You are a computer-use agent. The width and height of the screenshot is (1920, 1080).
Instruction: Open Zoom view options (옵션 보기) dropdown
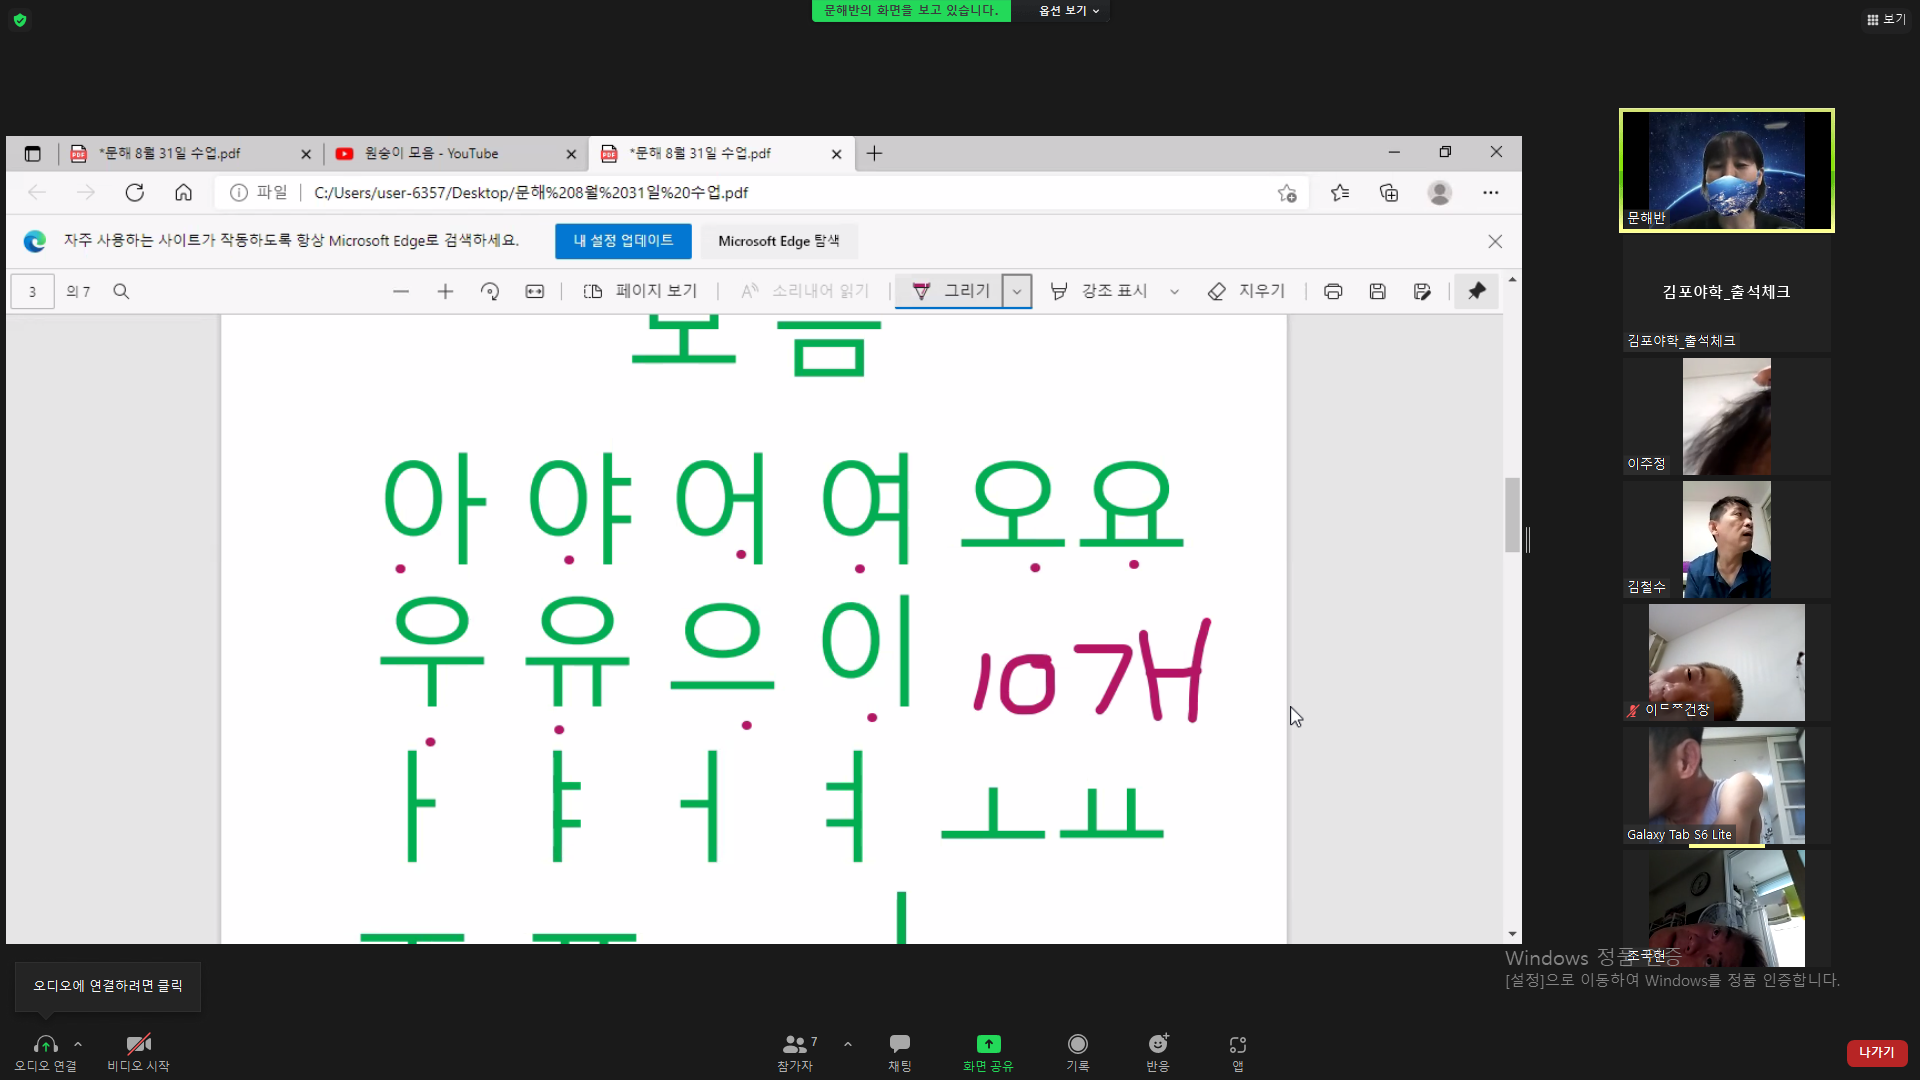[x=1069, y=10]
